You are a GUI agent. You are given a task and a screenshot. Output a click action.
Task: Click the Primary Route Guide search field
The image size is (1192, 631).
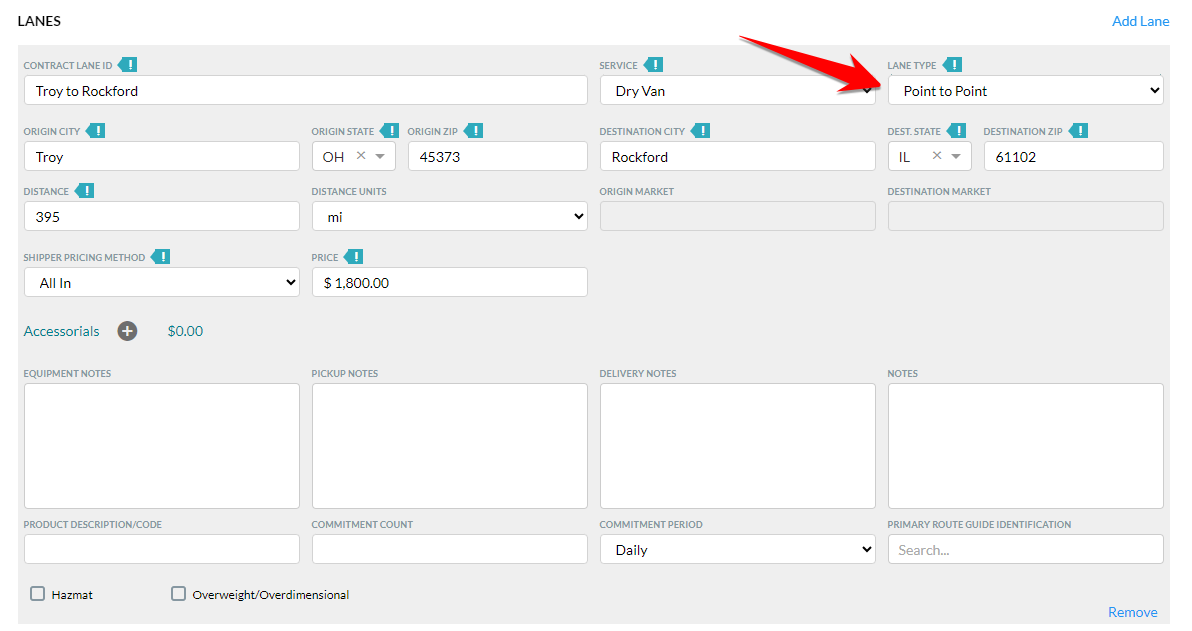pyautogui.click(x=1025, y=549)
